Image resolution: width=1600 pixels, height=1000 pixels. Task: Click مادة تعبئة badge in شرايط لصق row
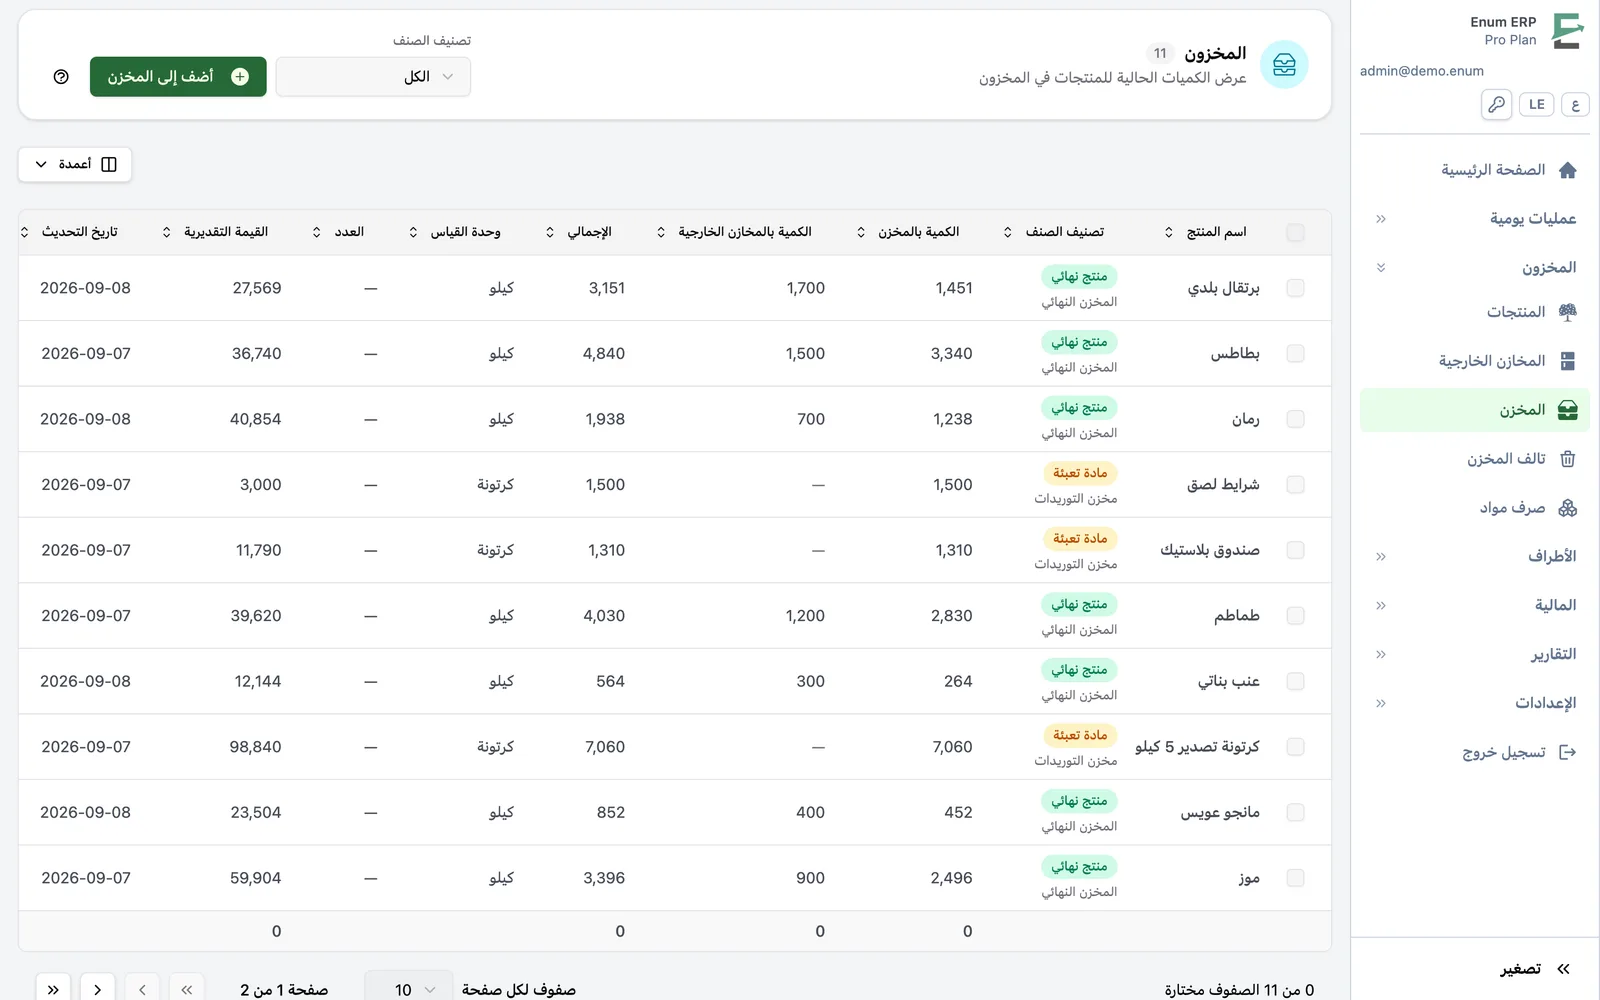(x=1079, y=473)
